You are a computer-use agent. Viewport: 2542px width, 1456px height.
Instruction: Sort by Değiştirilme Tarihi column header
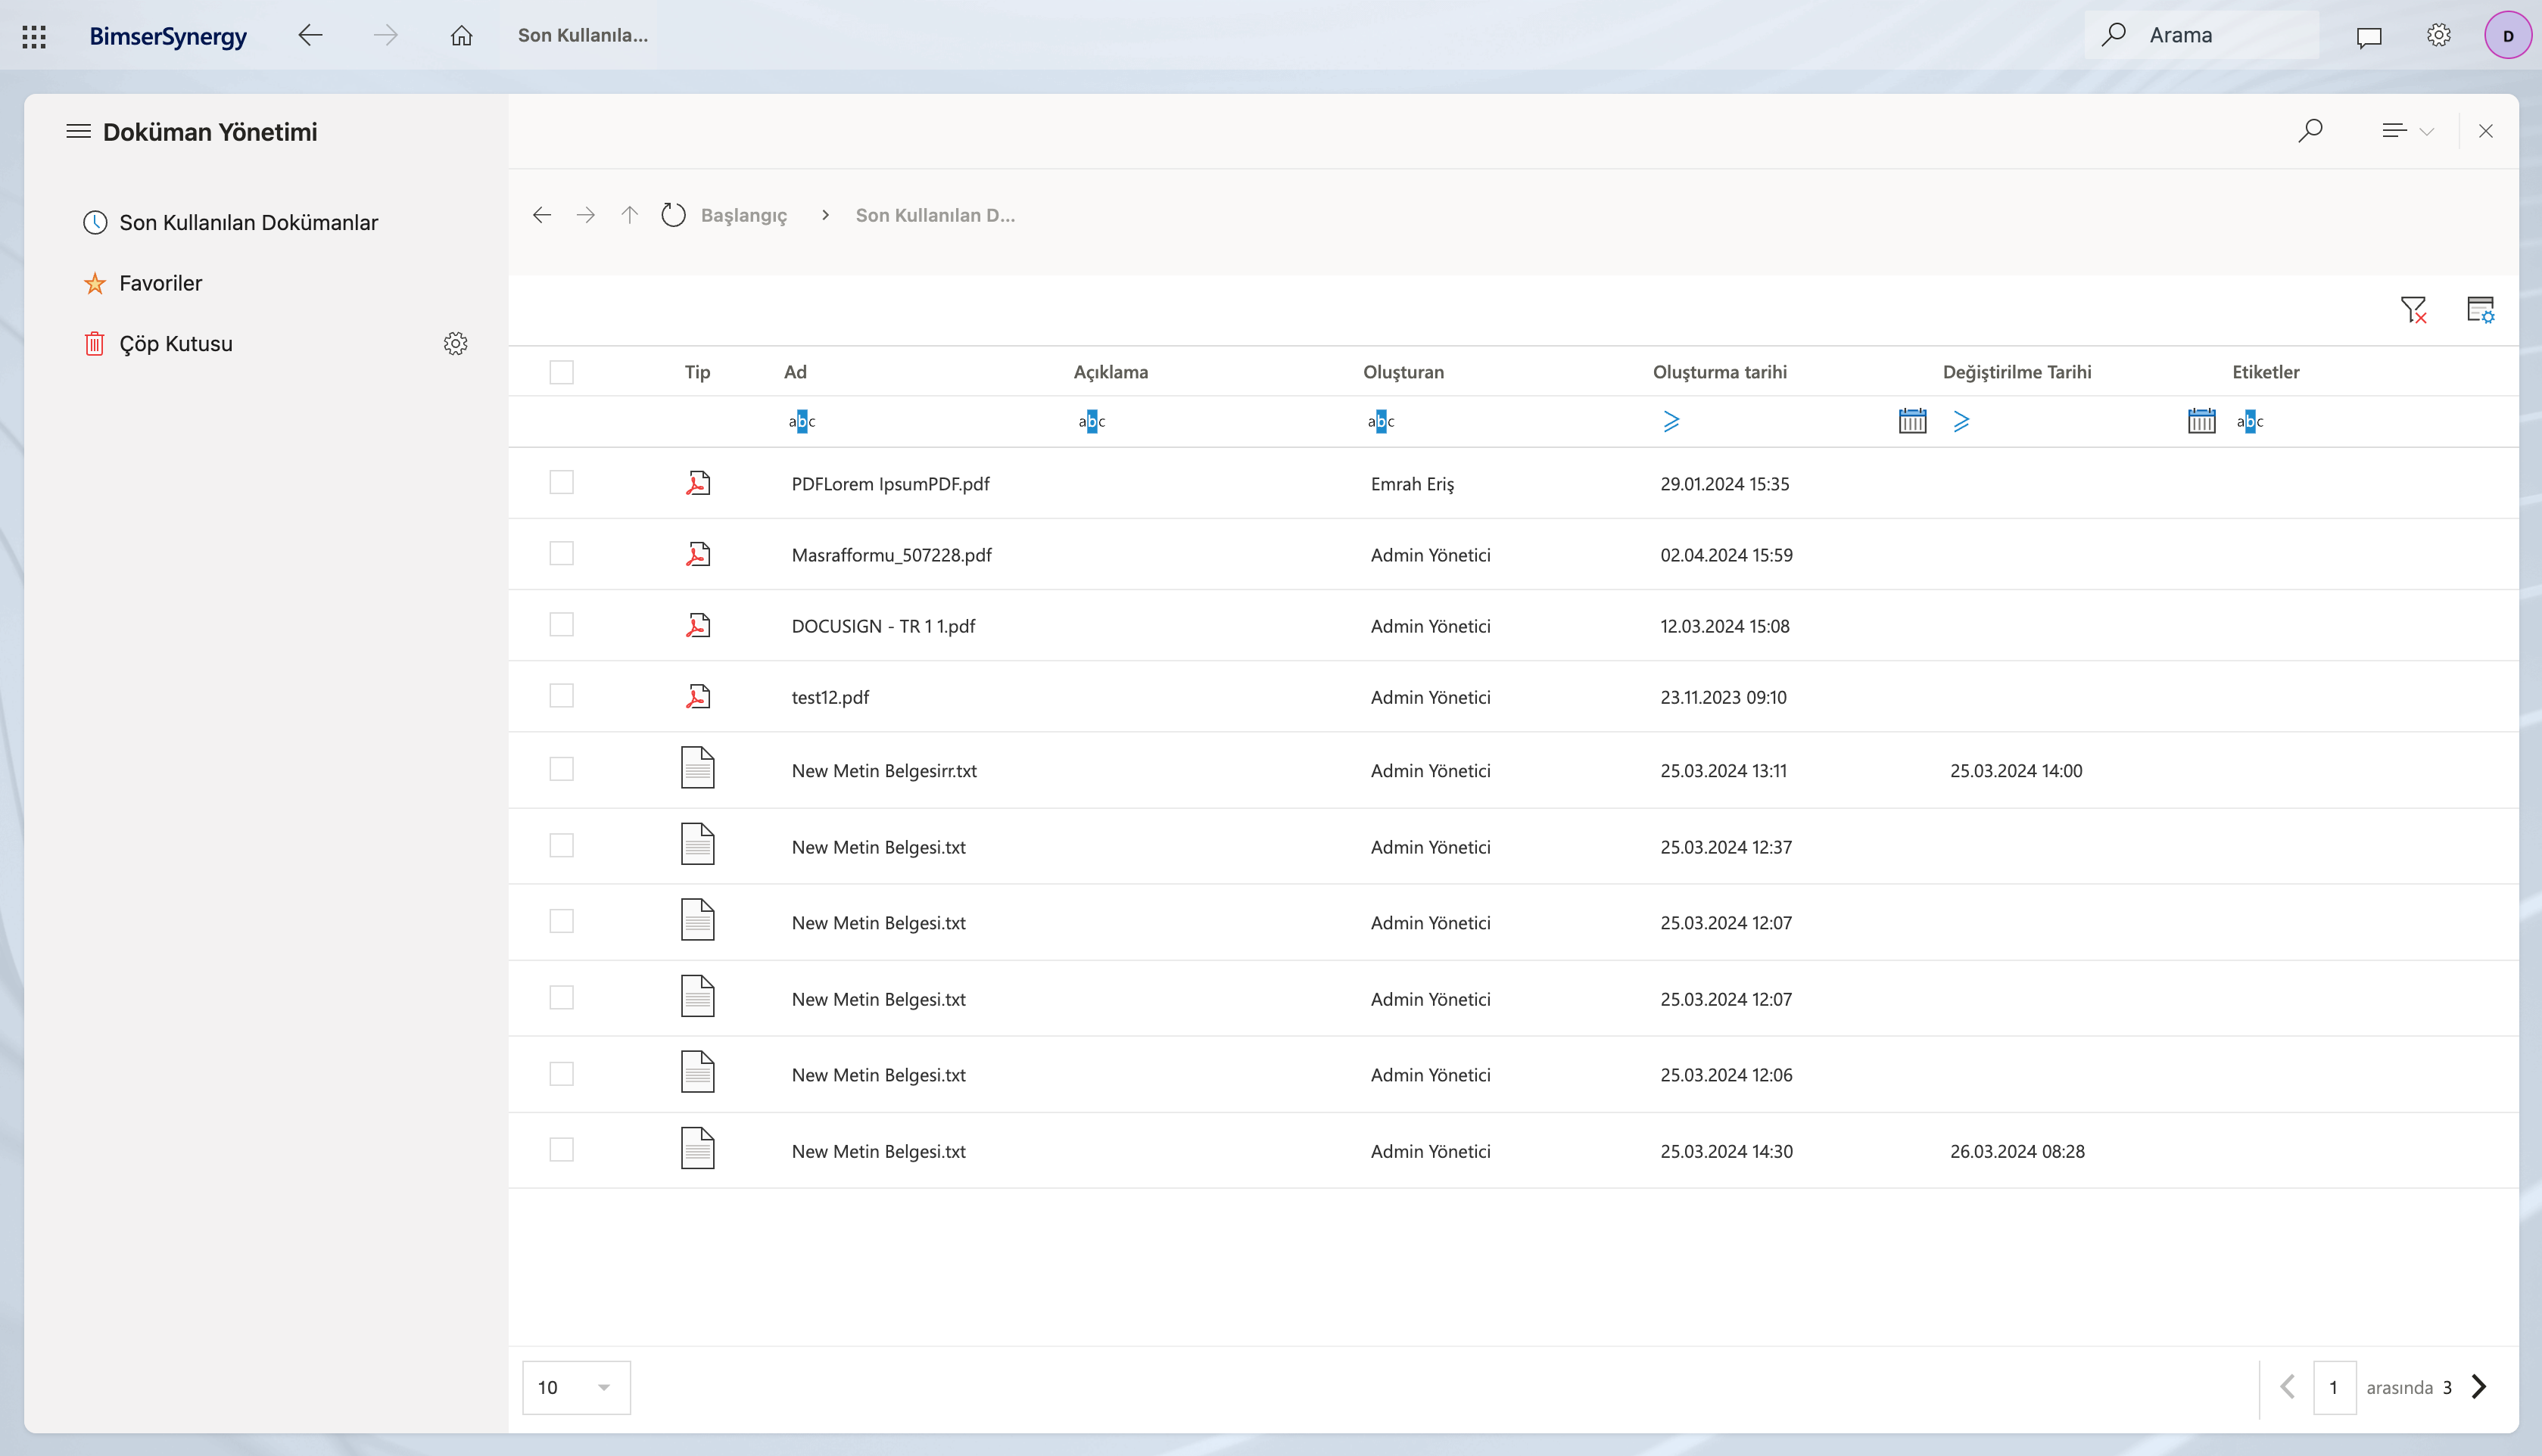(2016, 372)
